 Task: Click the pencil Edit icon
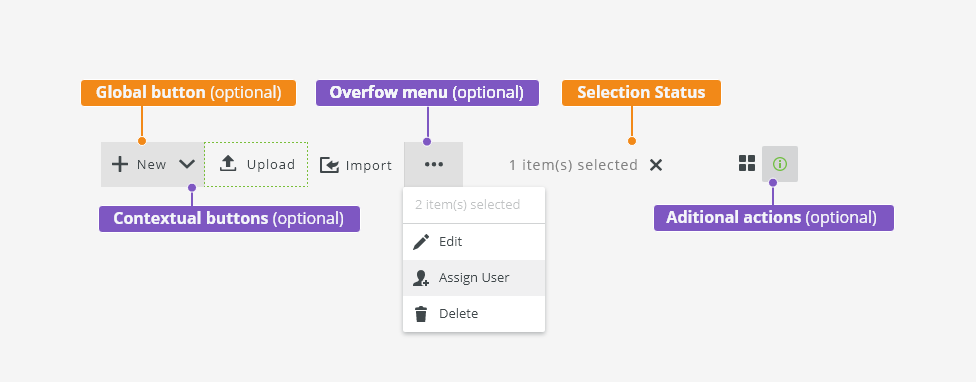421,241
